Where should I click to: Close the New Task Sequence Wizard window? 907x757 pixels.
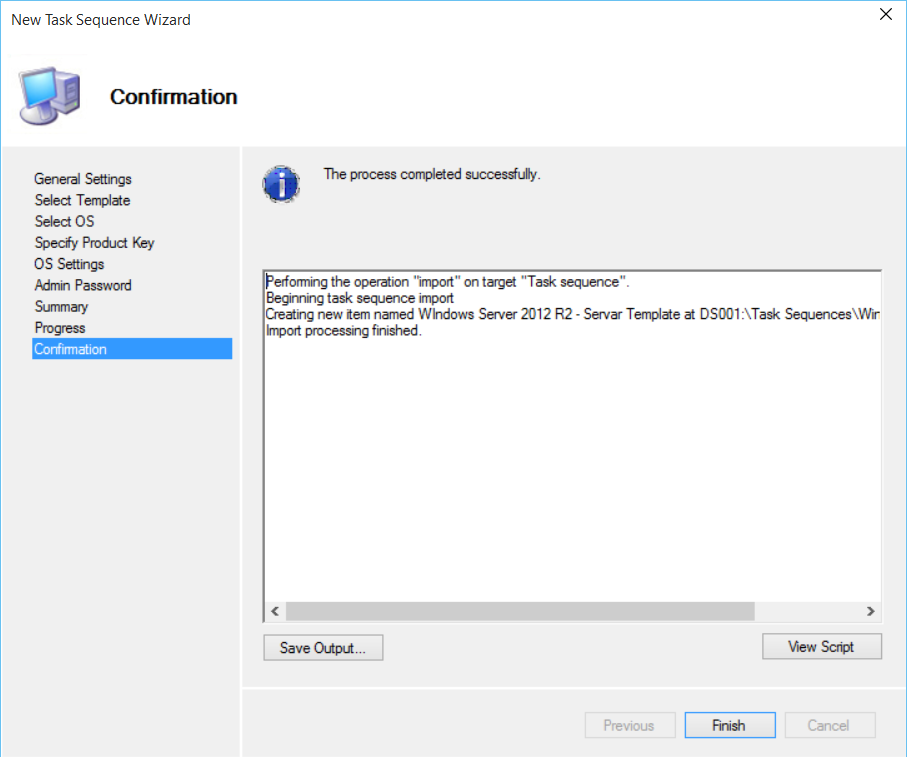[x=885, y=14]
